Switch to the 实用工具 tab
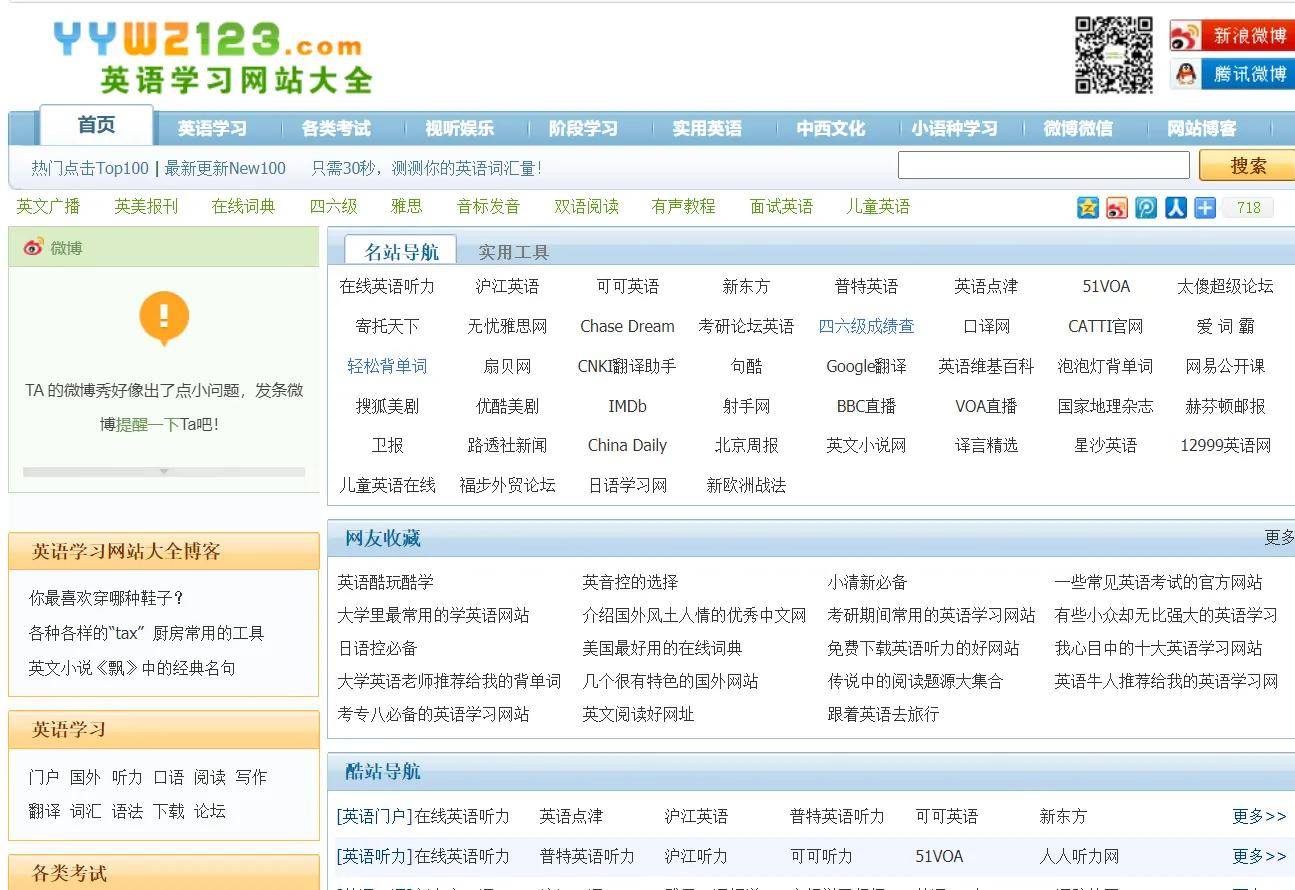Viewport: 1295px width, 890px height. (514, 252)
